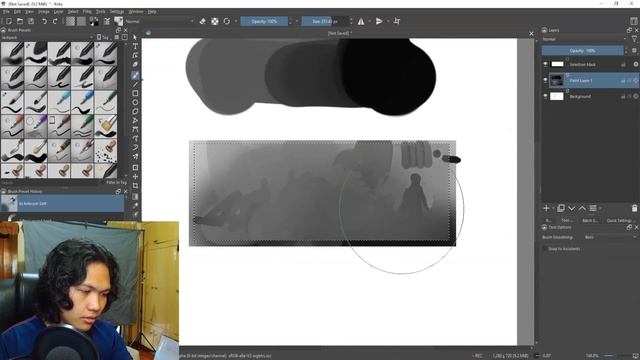The image size is (640, 360).
Task: Click the Quick Settings docker tab
Action: click(x=620, y=220)
